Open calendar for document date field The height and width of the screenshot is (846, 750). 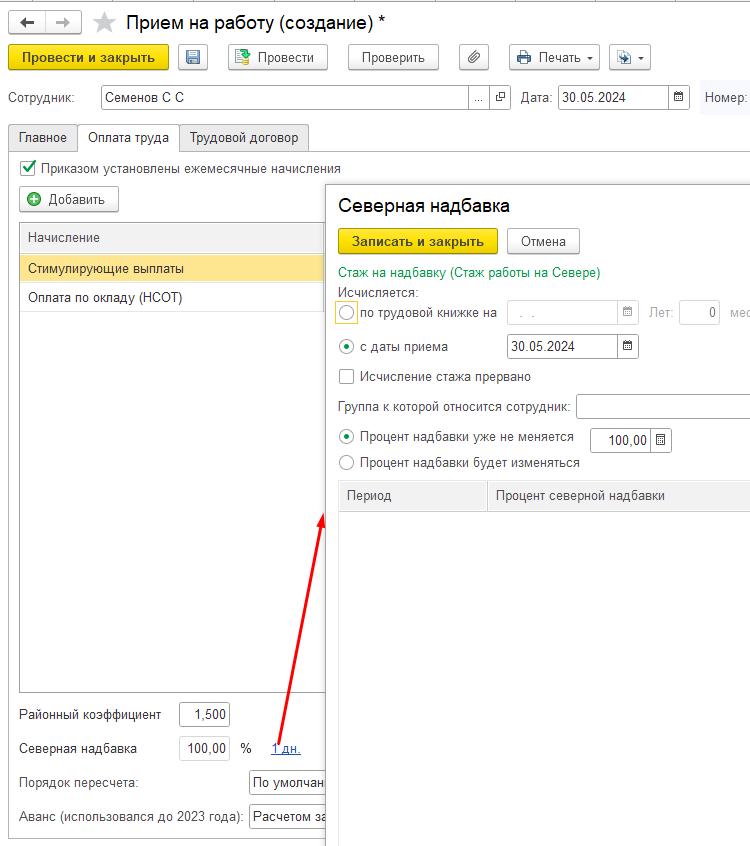point(679,97)
